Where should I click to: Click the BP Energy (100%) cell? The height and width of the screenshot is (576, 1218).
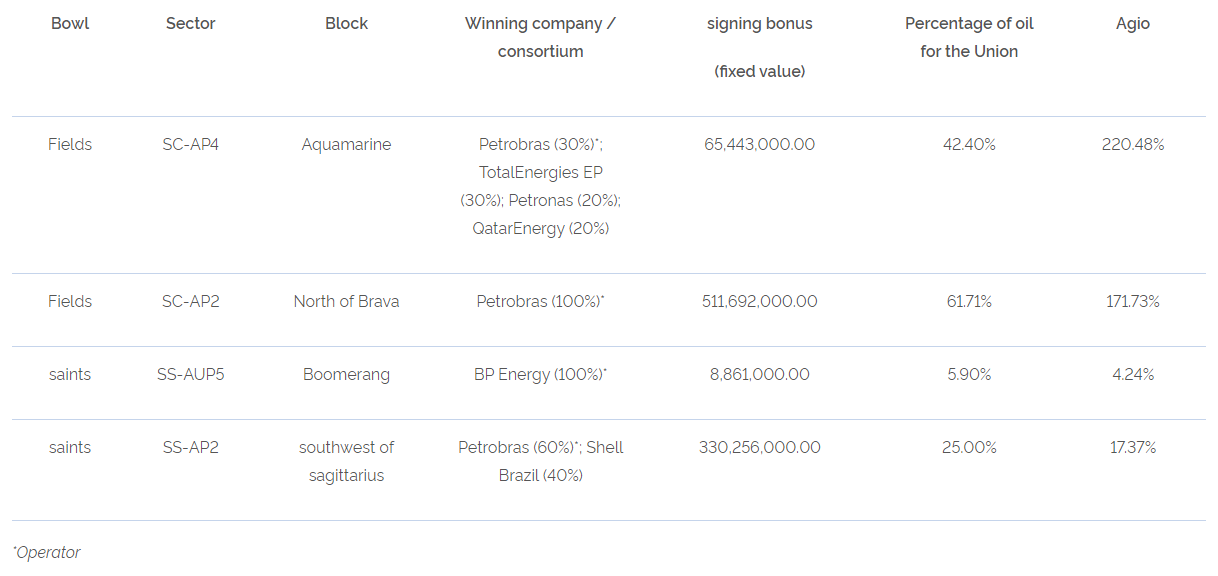[540, 374]
